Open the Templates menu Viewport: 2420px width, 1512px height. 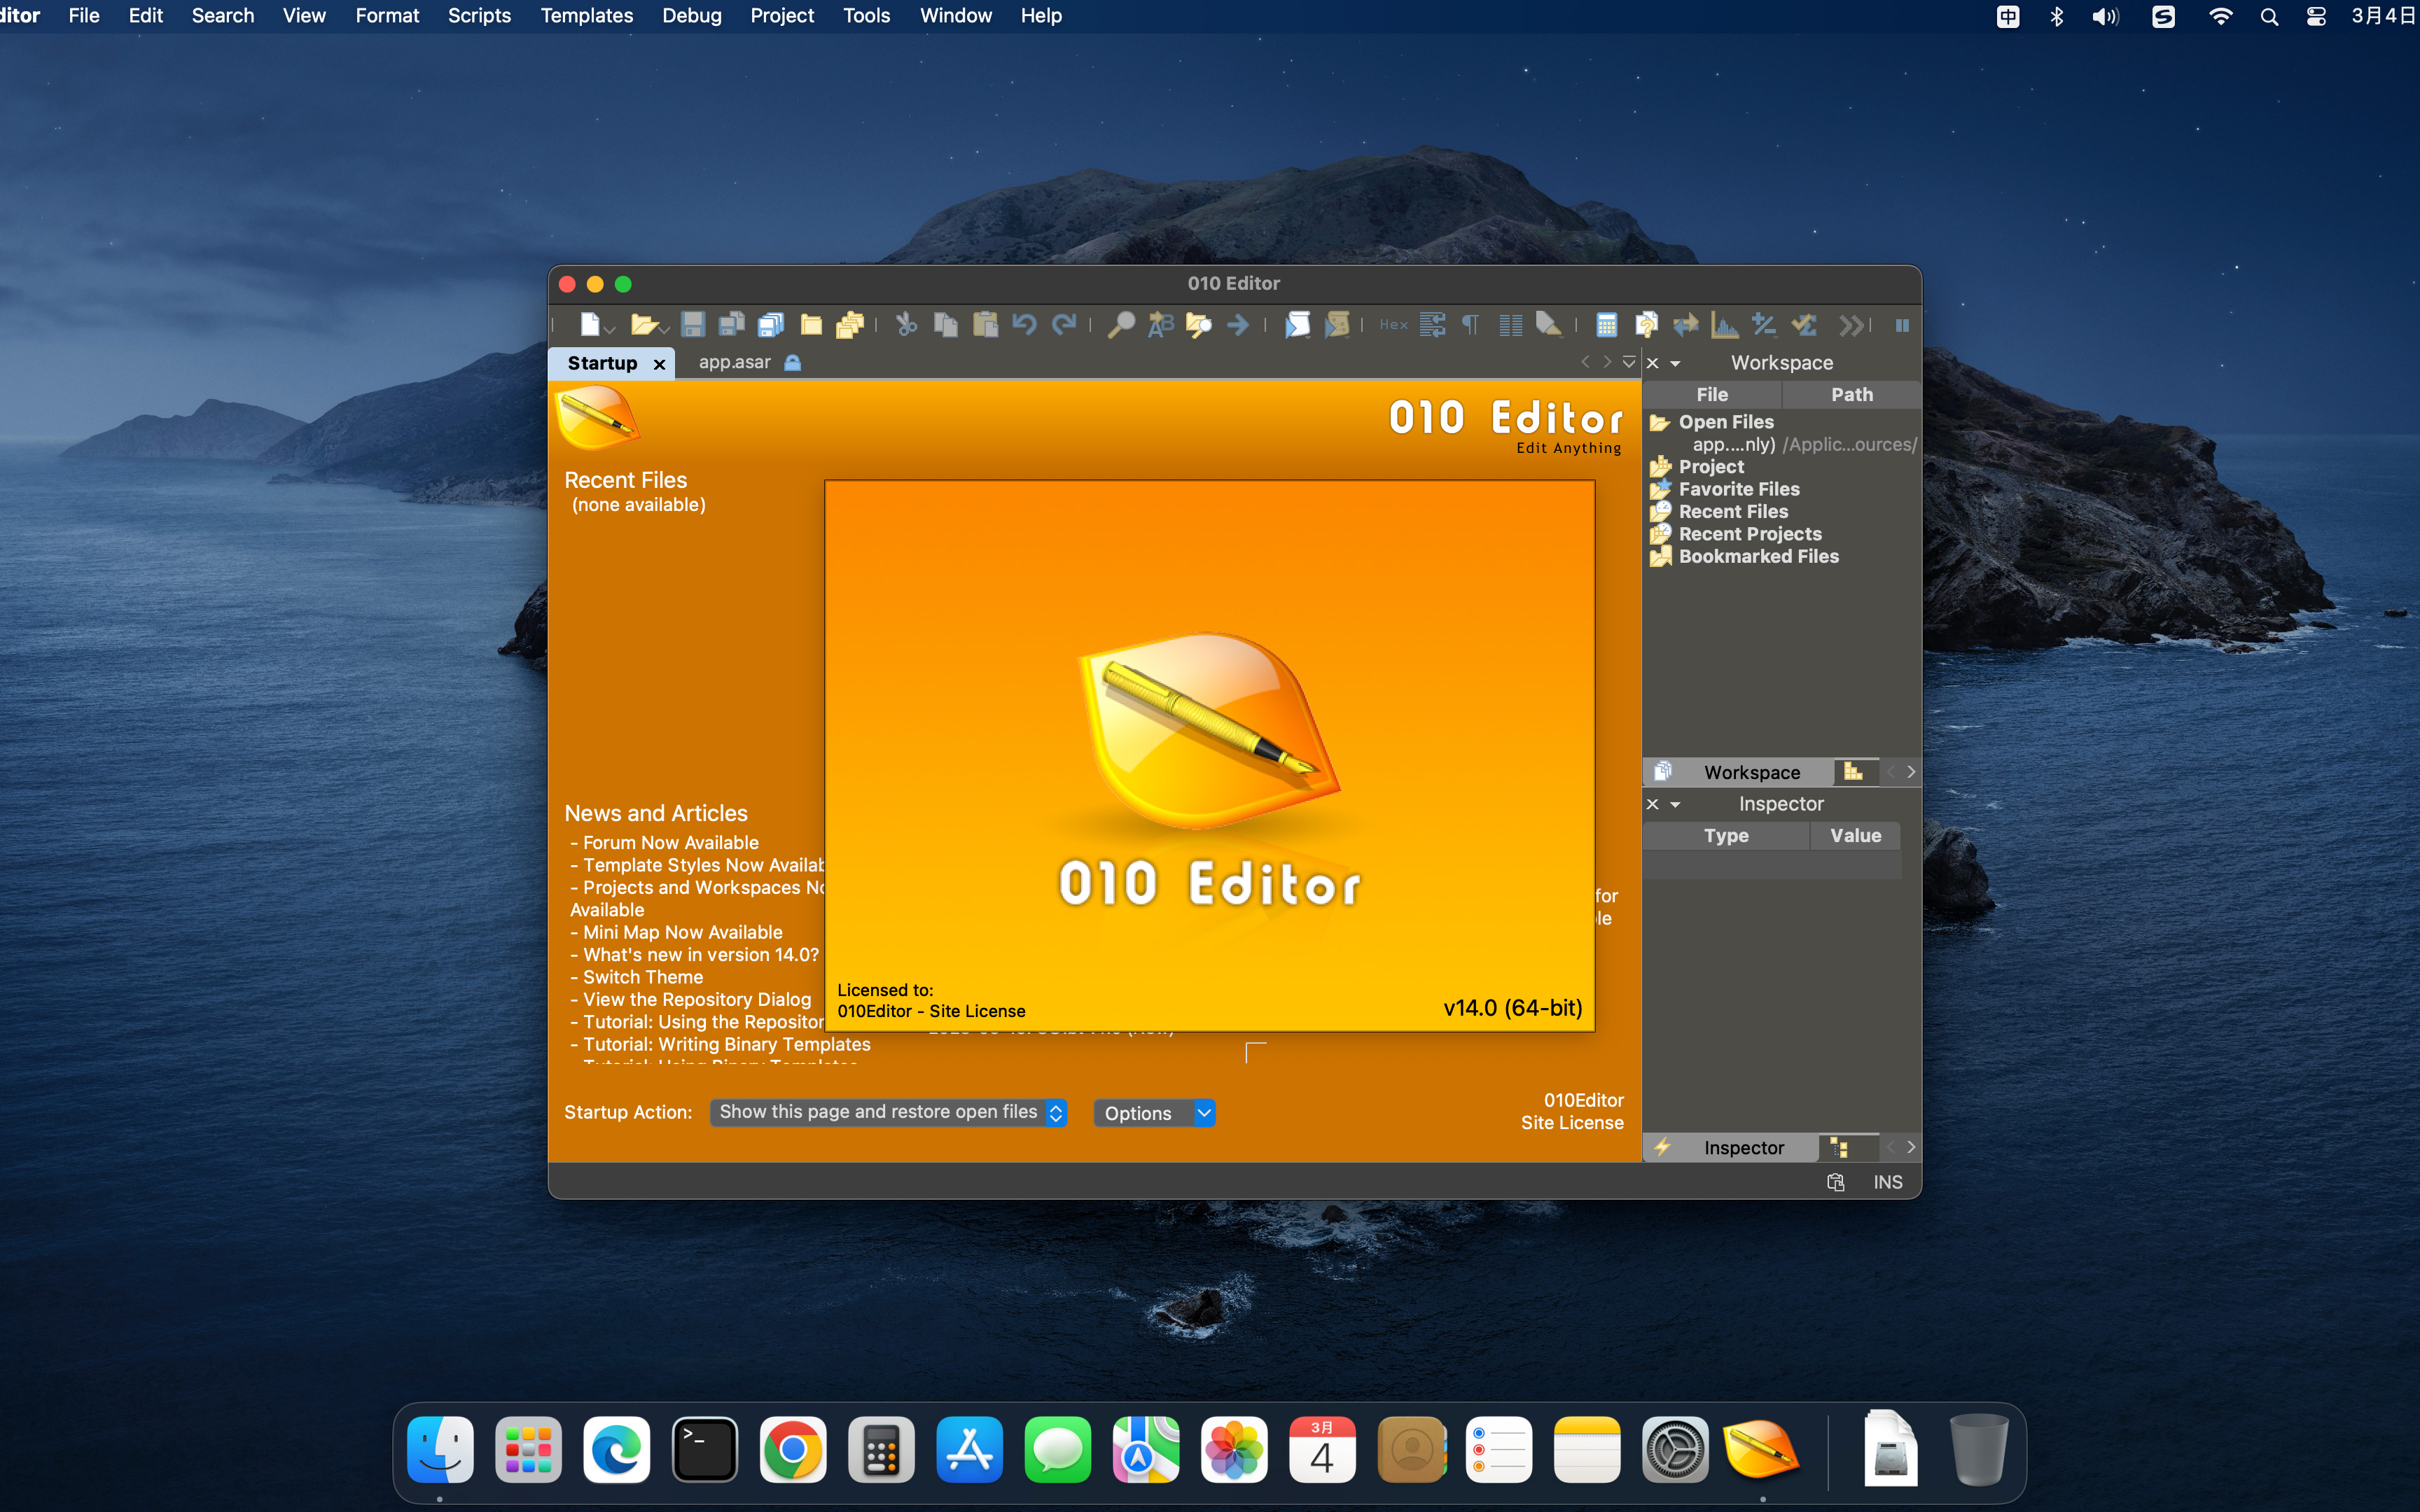click(586, 16)
